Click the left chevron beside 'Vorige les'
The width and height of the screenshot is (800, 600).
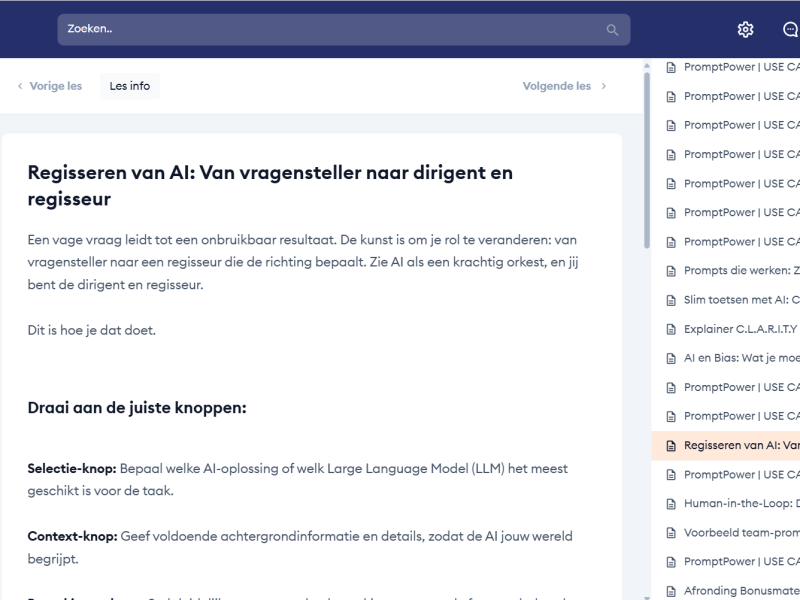(20, 87)
